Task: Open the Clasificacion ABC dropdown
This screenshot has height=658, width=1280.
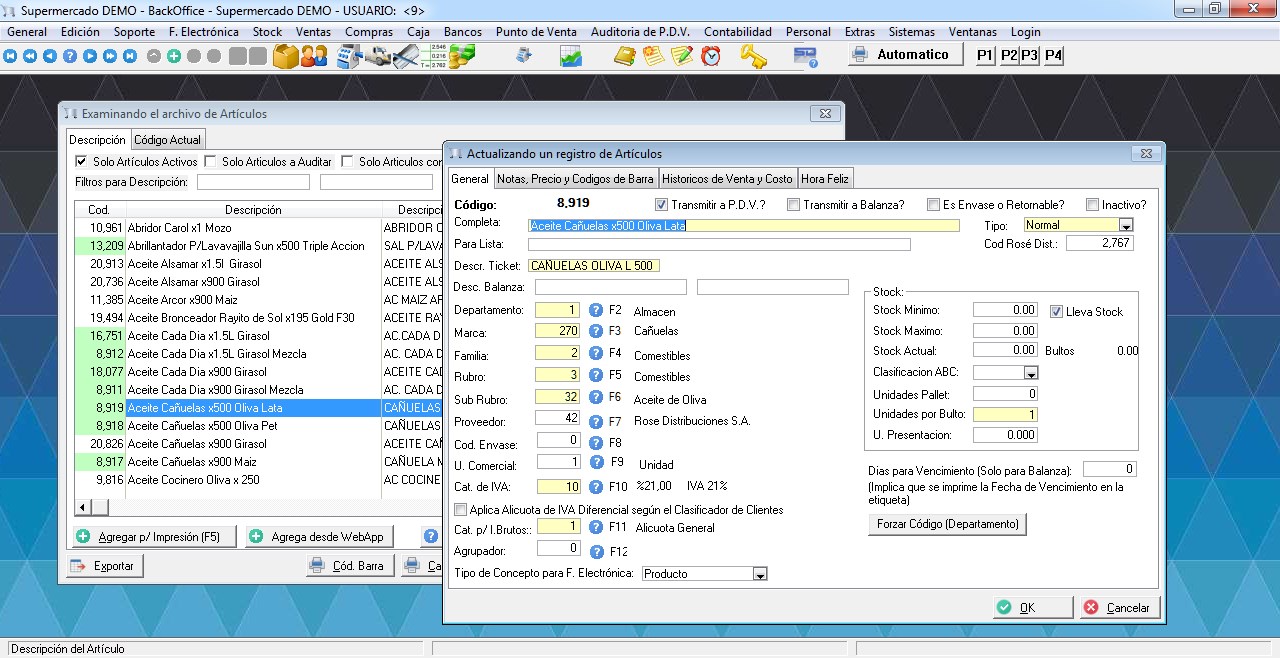Action: coord(1031,373)
